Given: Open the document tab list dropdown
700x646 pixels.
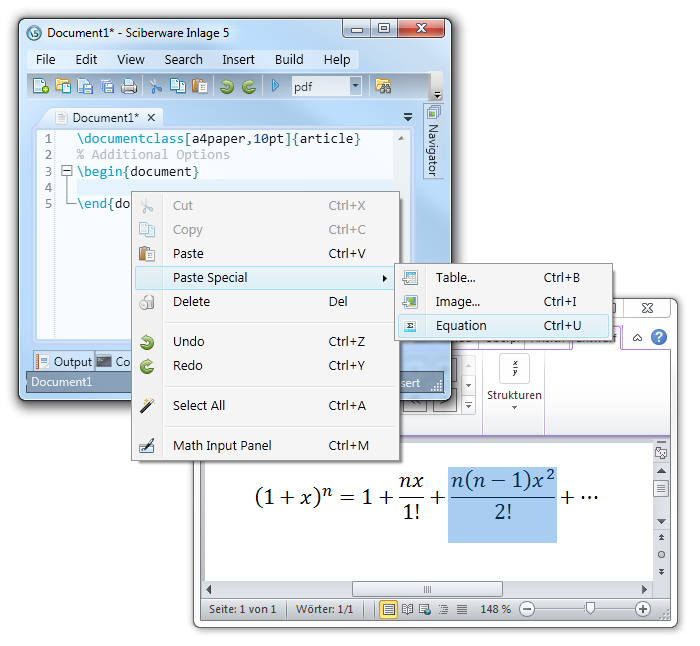Looking at the screenshot, I should point(408,117).
